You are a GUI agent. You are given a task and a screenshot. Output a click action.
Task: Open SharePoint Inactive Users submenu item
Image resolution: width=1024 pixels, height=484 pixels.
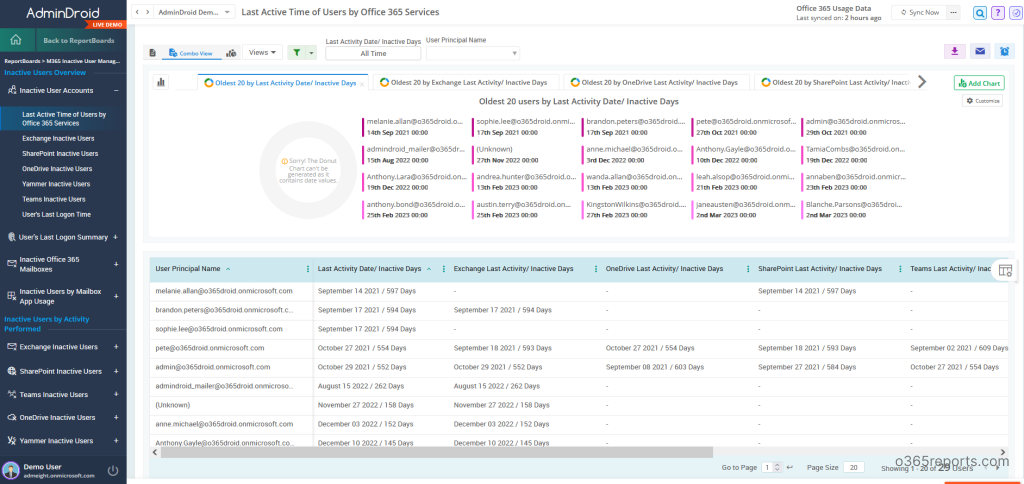tap(60, 153)
